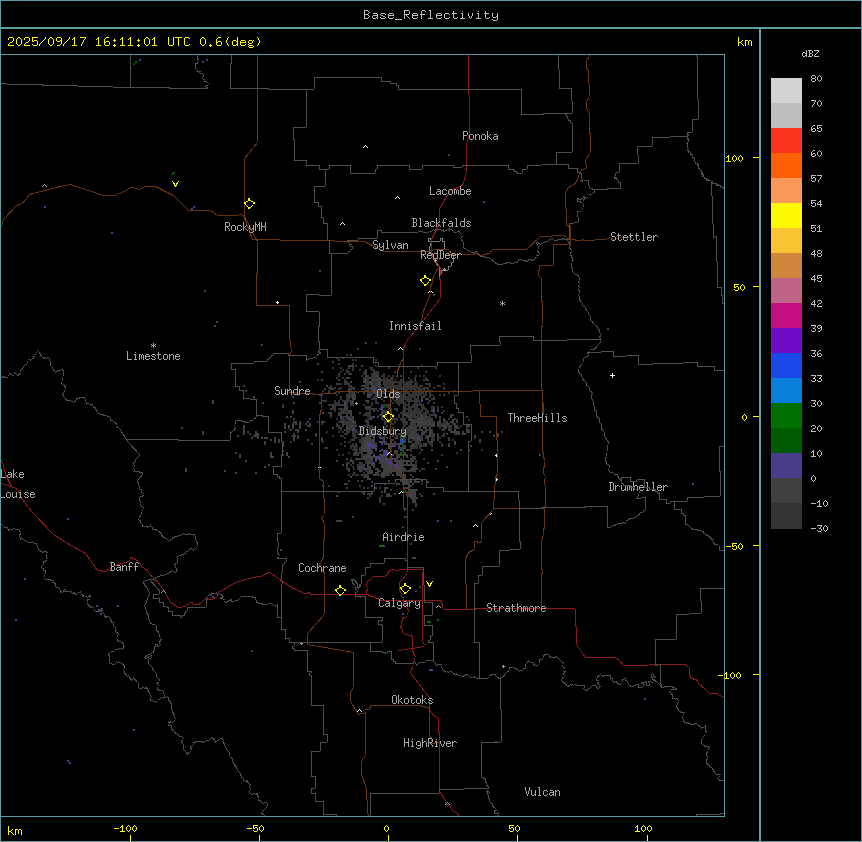Click the yellow diamond marker below RedDeer

coord(425,280)
